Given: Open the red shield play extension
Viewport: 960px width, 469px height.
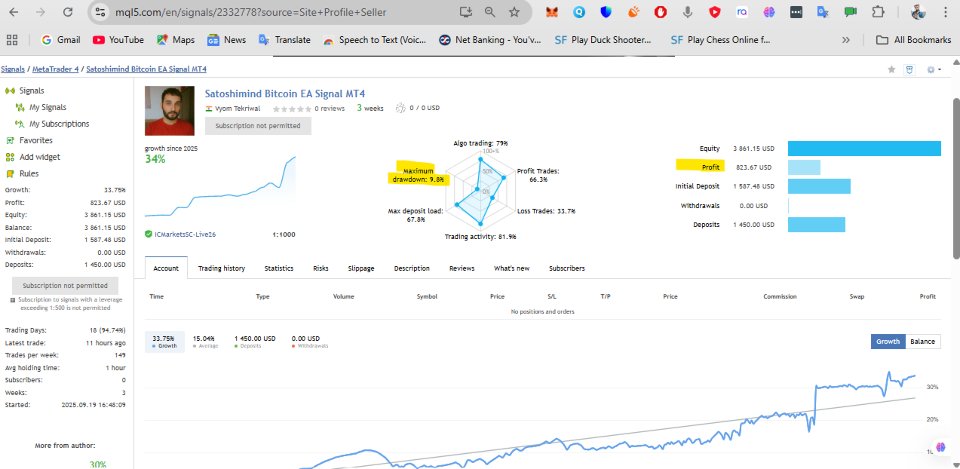Looking at the screenshot, I should pyautogui.click(x=714, y=12).
